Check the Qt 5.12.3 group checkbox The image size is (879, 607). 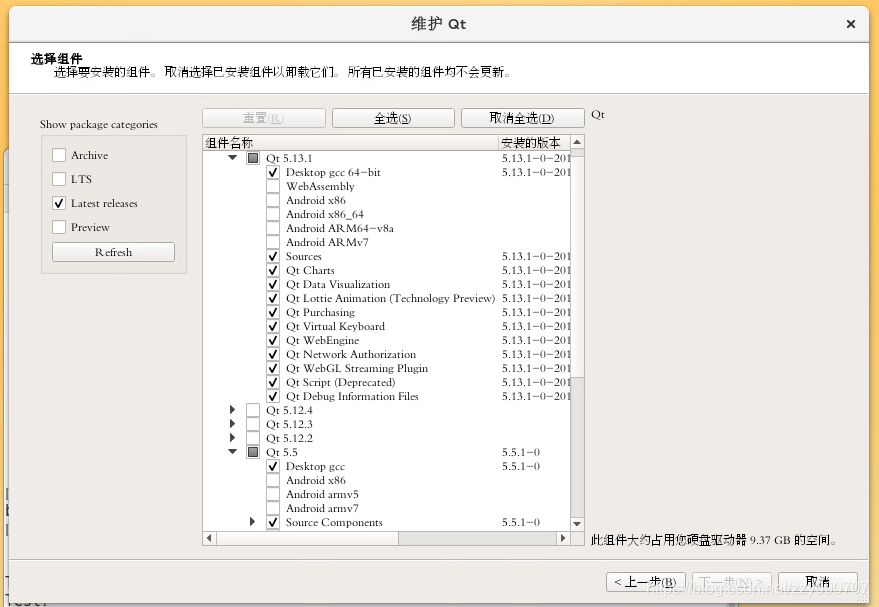[253, 424]
